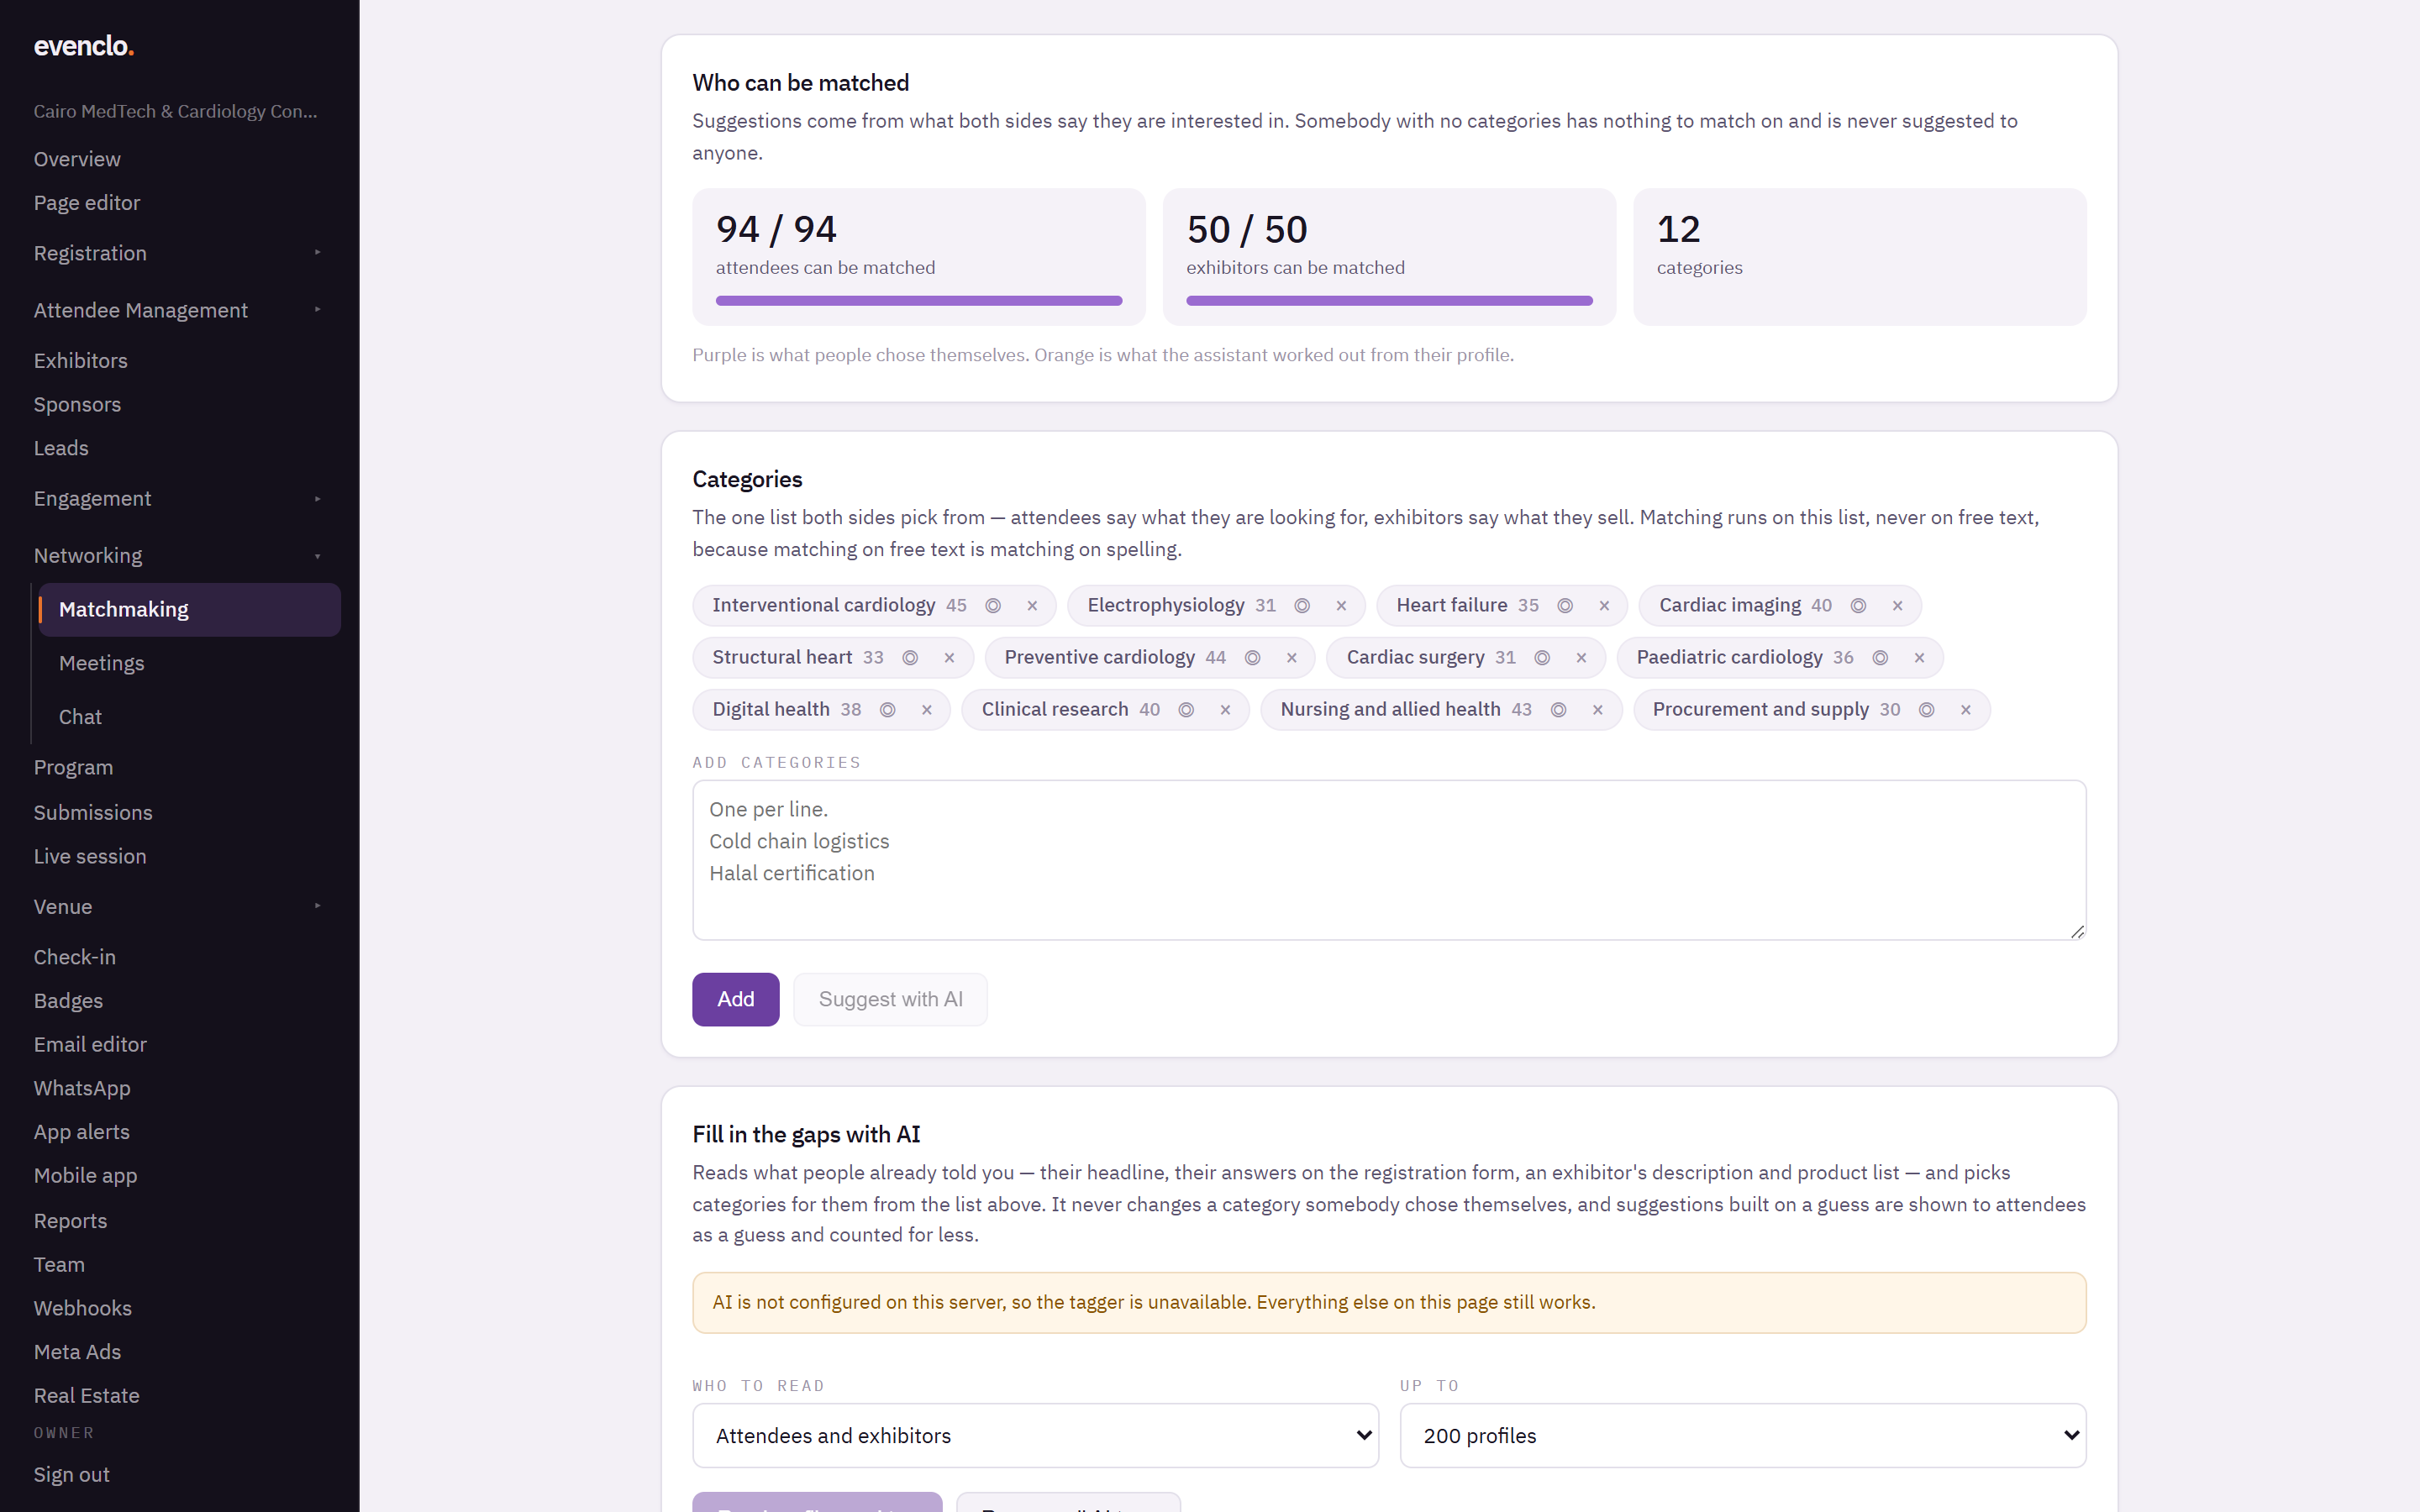Remove the Interventional cardiology category

(x=1032, y=606)
